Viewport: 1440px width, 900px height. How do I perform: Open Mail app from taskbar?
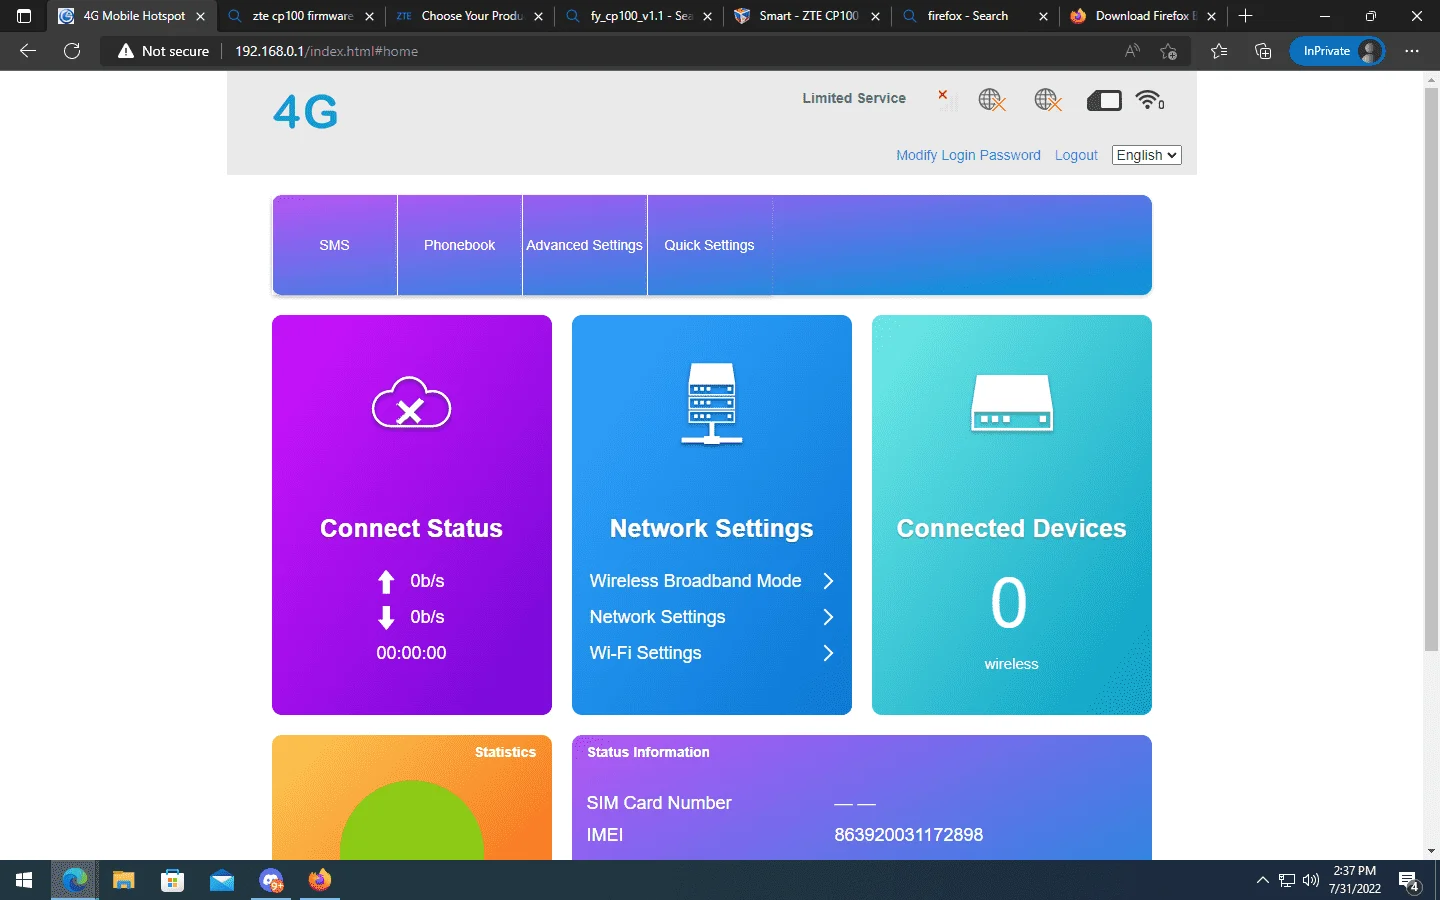[222, 880]
